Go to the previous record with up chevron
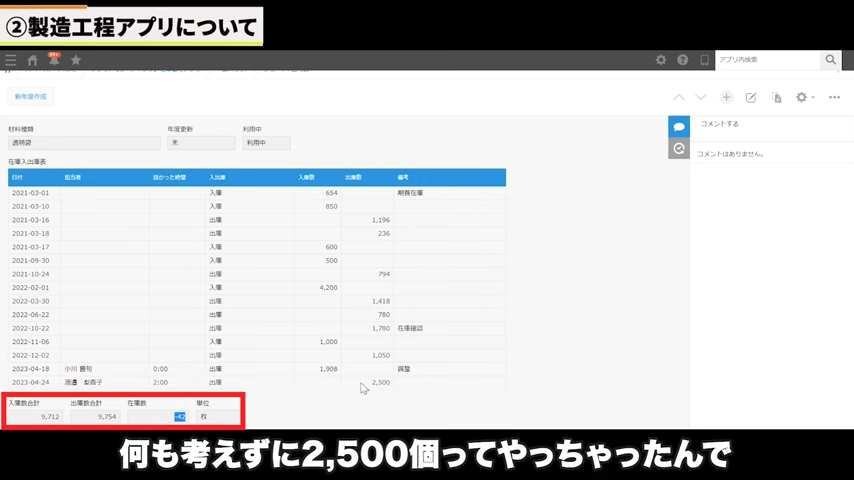854x480 pixels. point(679,98)
